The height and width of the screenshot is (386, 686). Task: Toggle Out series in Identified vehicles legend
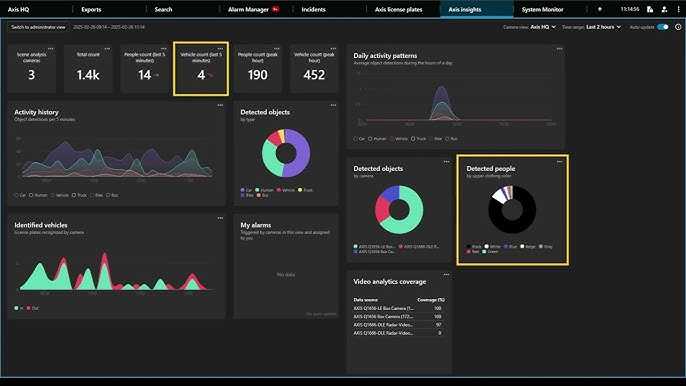click(32, 308)
